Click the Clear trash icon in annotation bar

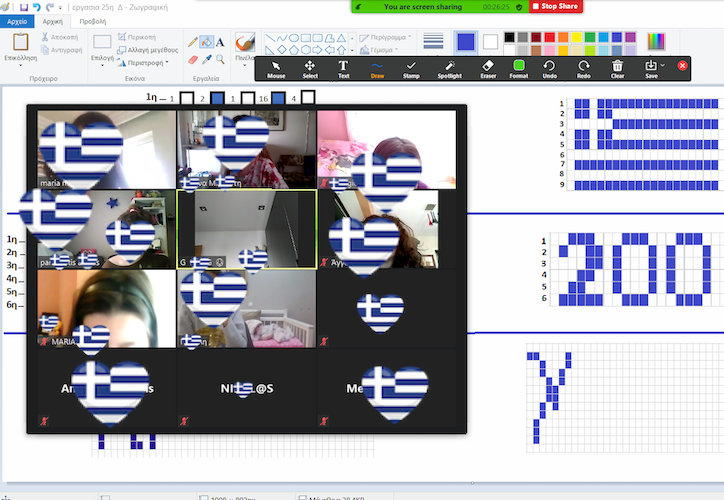point(617,69)
